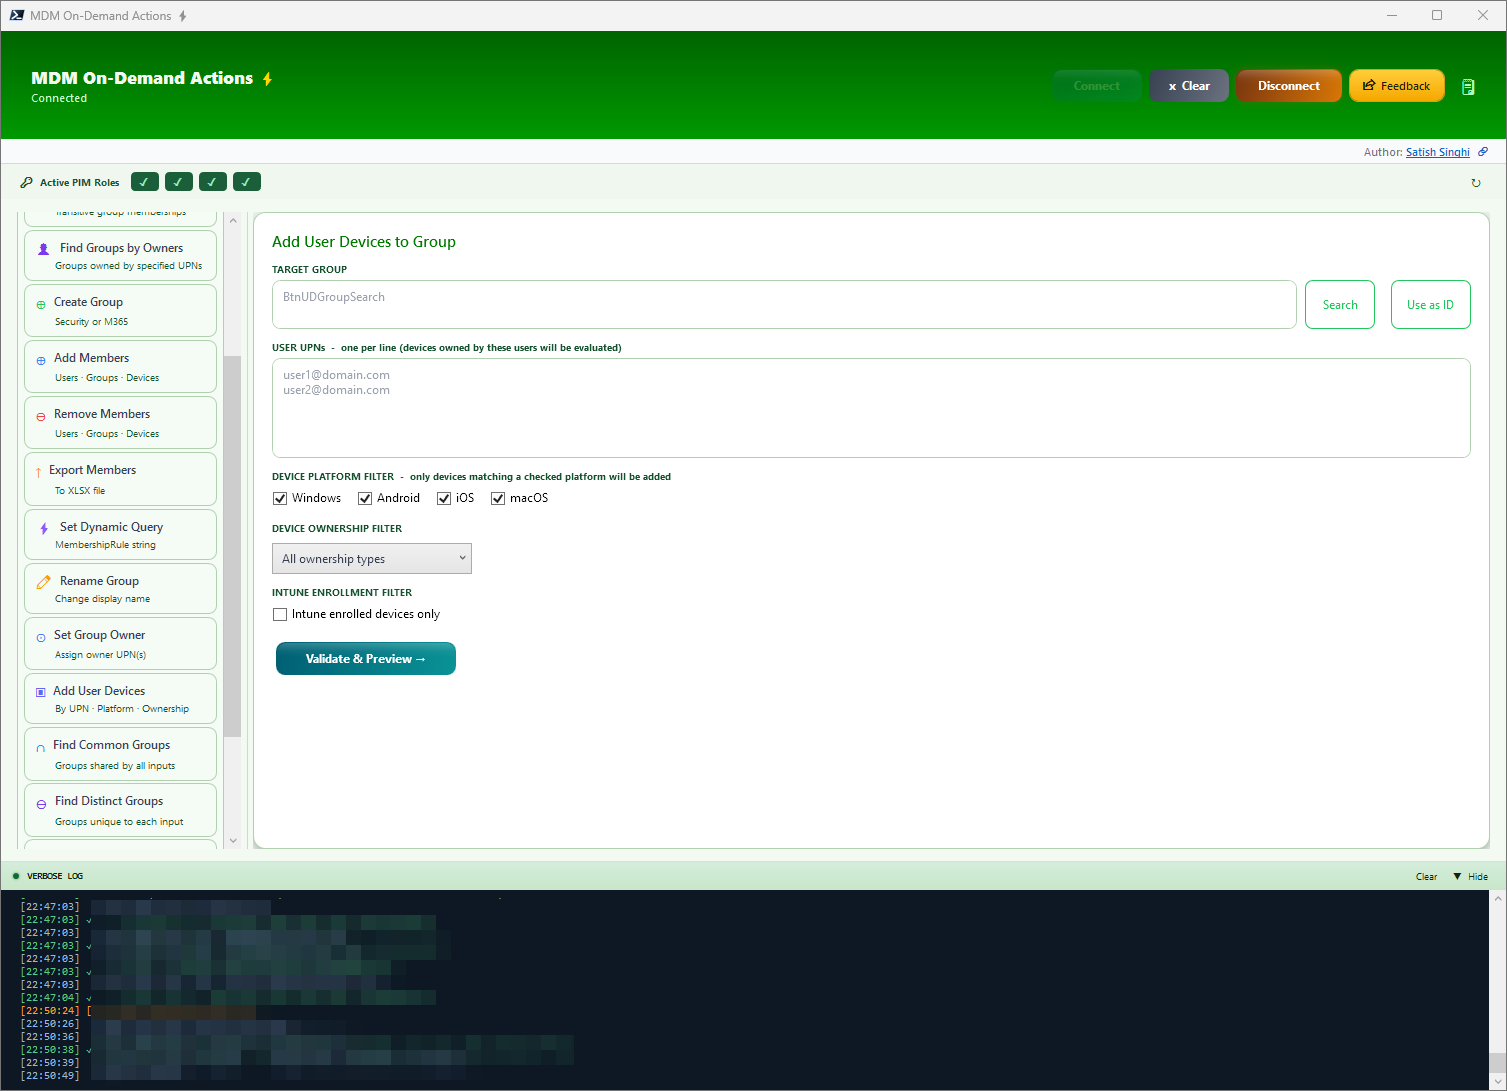Open the All ownership types dropdown

pyautogui.click(x=371, y=558)
